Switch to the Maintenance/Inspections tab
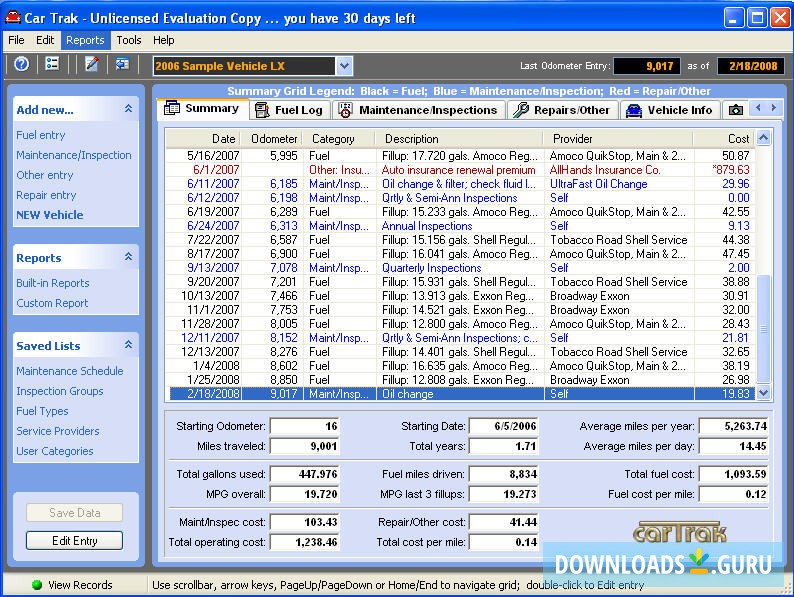Screen dimensions: 794x597 tap(418, 110)
